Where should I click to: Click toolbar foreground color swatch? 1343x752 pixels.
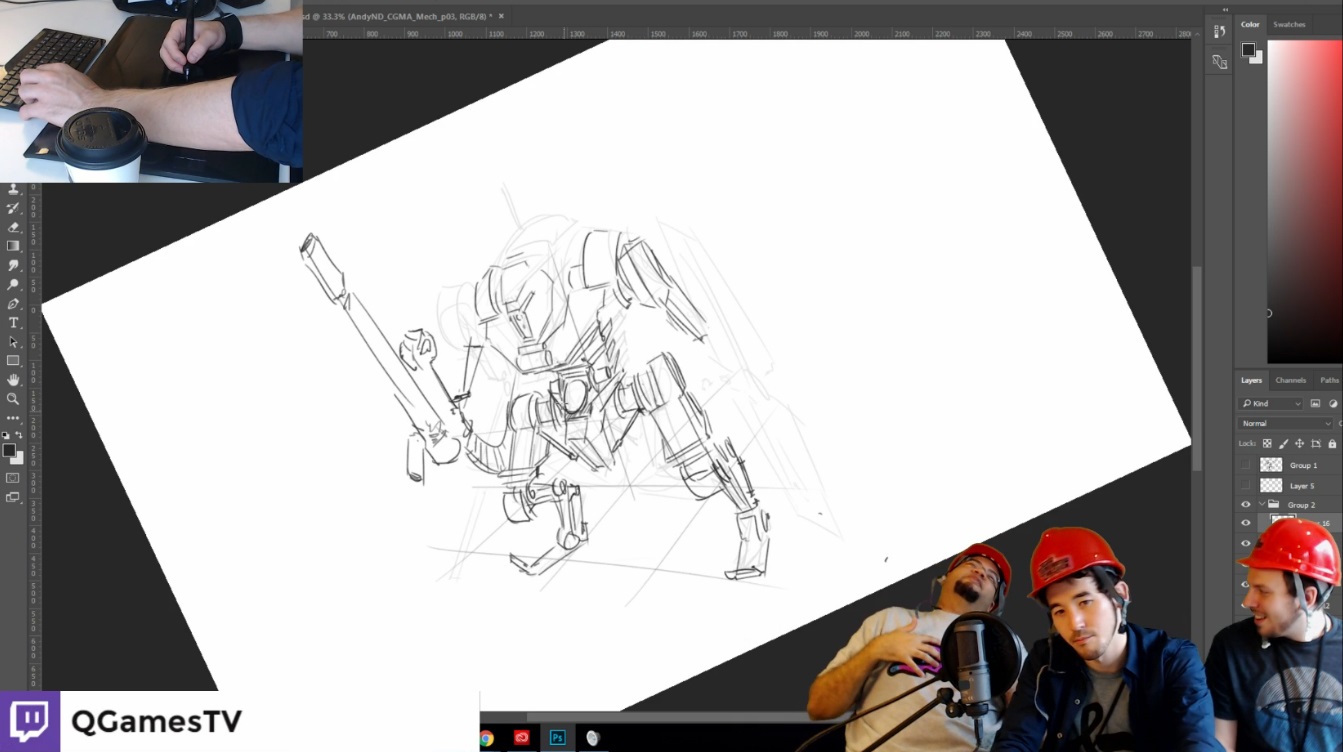9,451
